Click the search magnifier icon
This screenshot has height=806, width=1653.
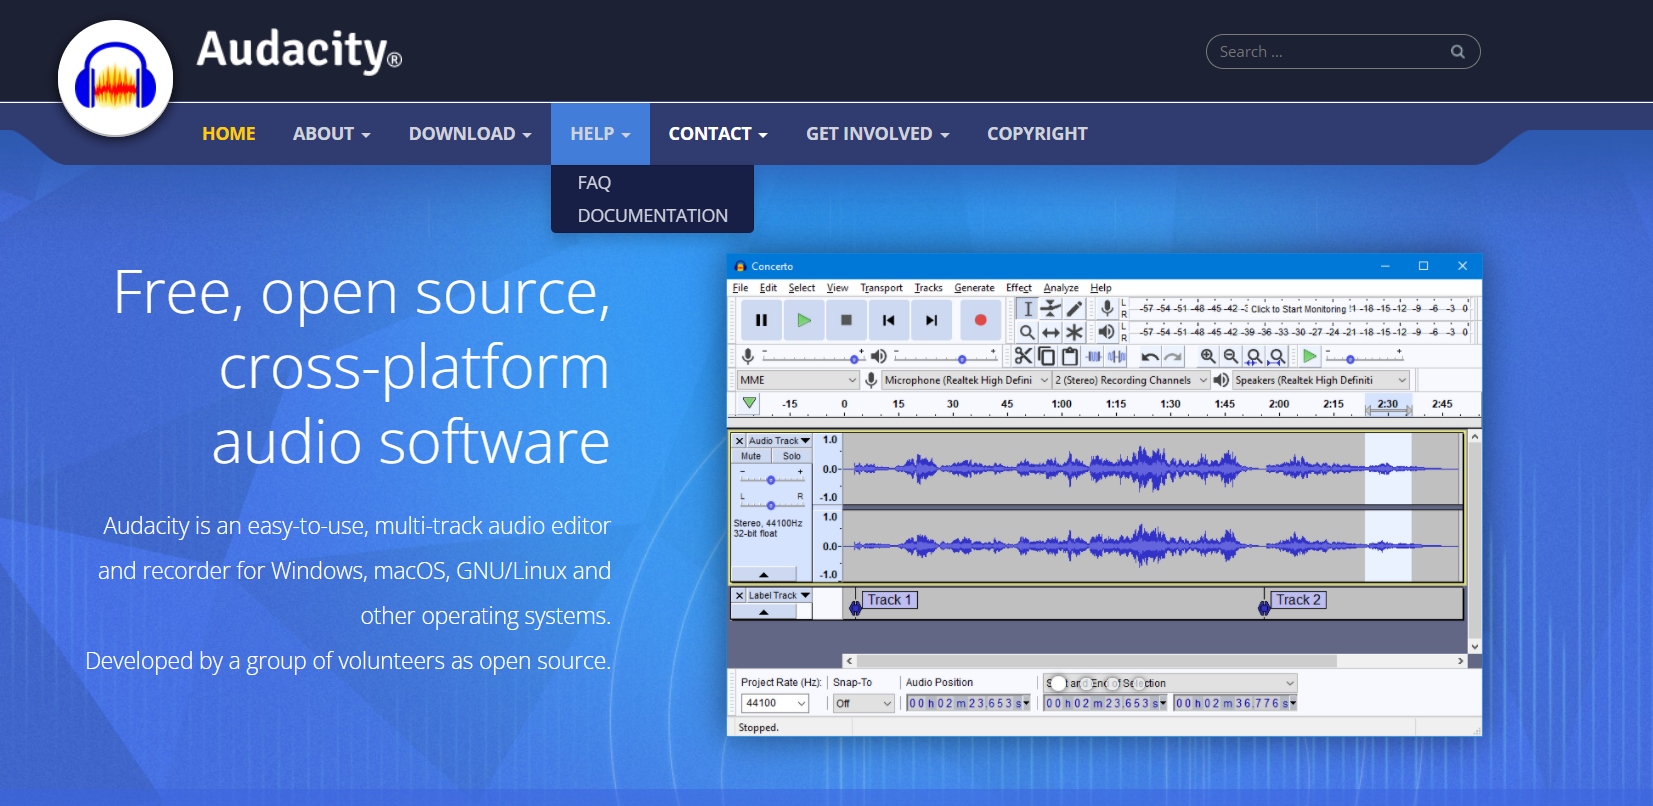[x=1457, y=52]
